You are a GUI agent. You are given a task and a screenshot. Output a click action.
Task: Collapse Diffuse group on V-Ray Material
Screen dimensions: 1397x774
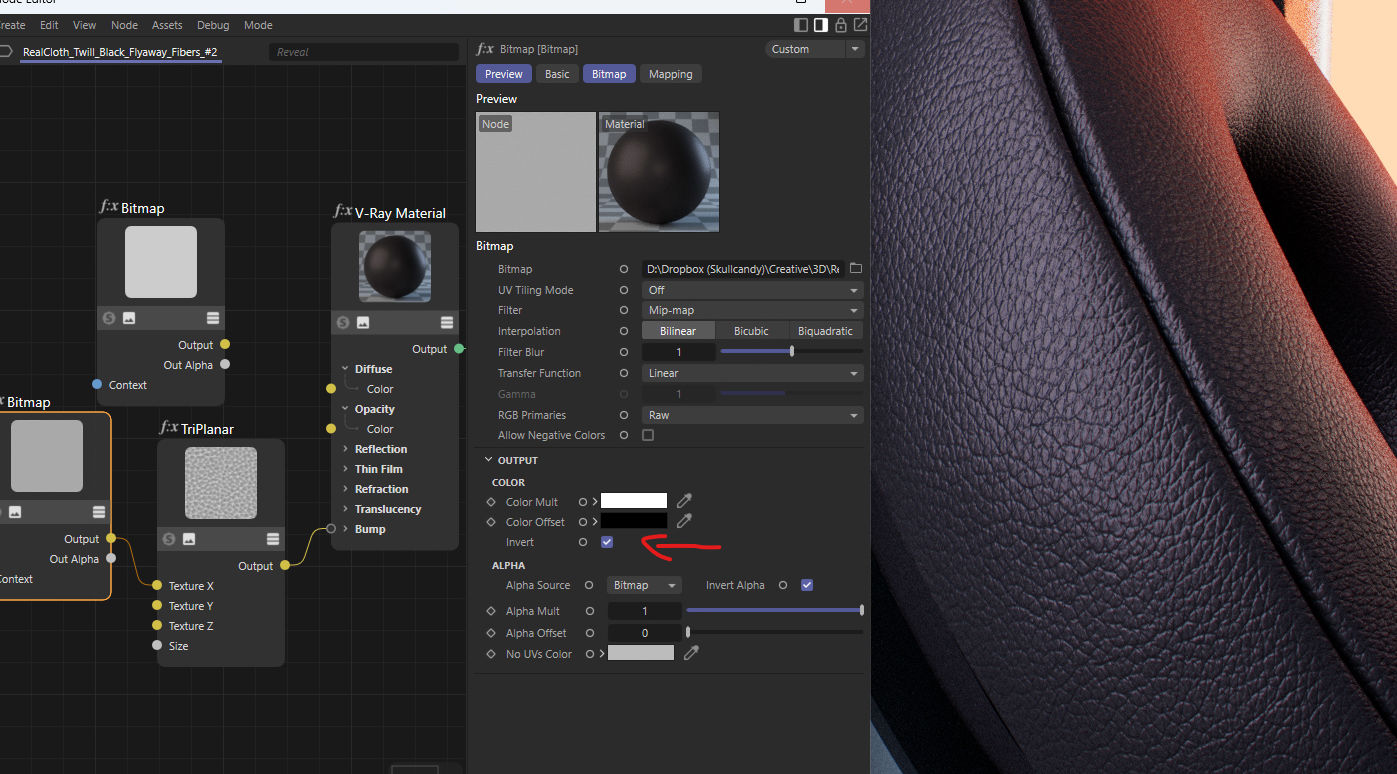click(345, 369)
